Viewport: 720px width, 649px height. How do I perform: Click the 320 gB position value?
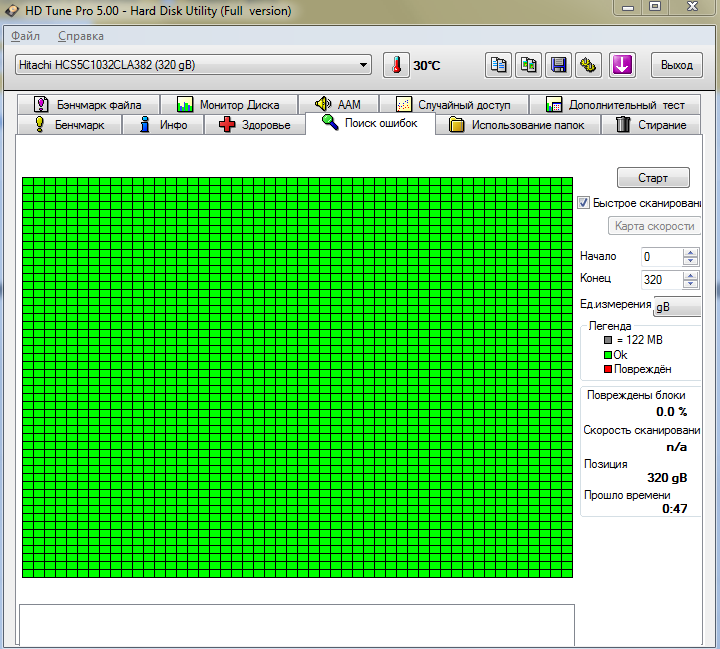[x=667, y=478]
